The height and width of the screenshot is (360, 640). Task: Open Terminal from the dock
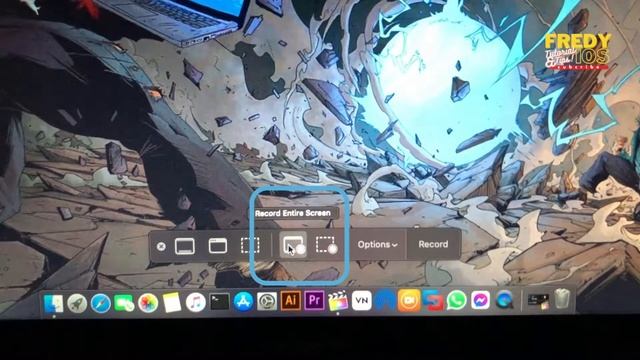[220, 302]
